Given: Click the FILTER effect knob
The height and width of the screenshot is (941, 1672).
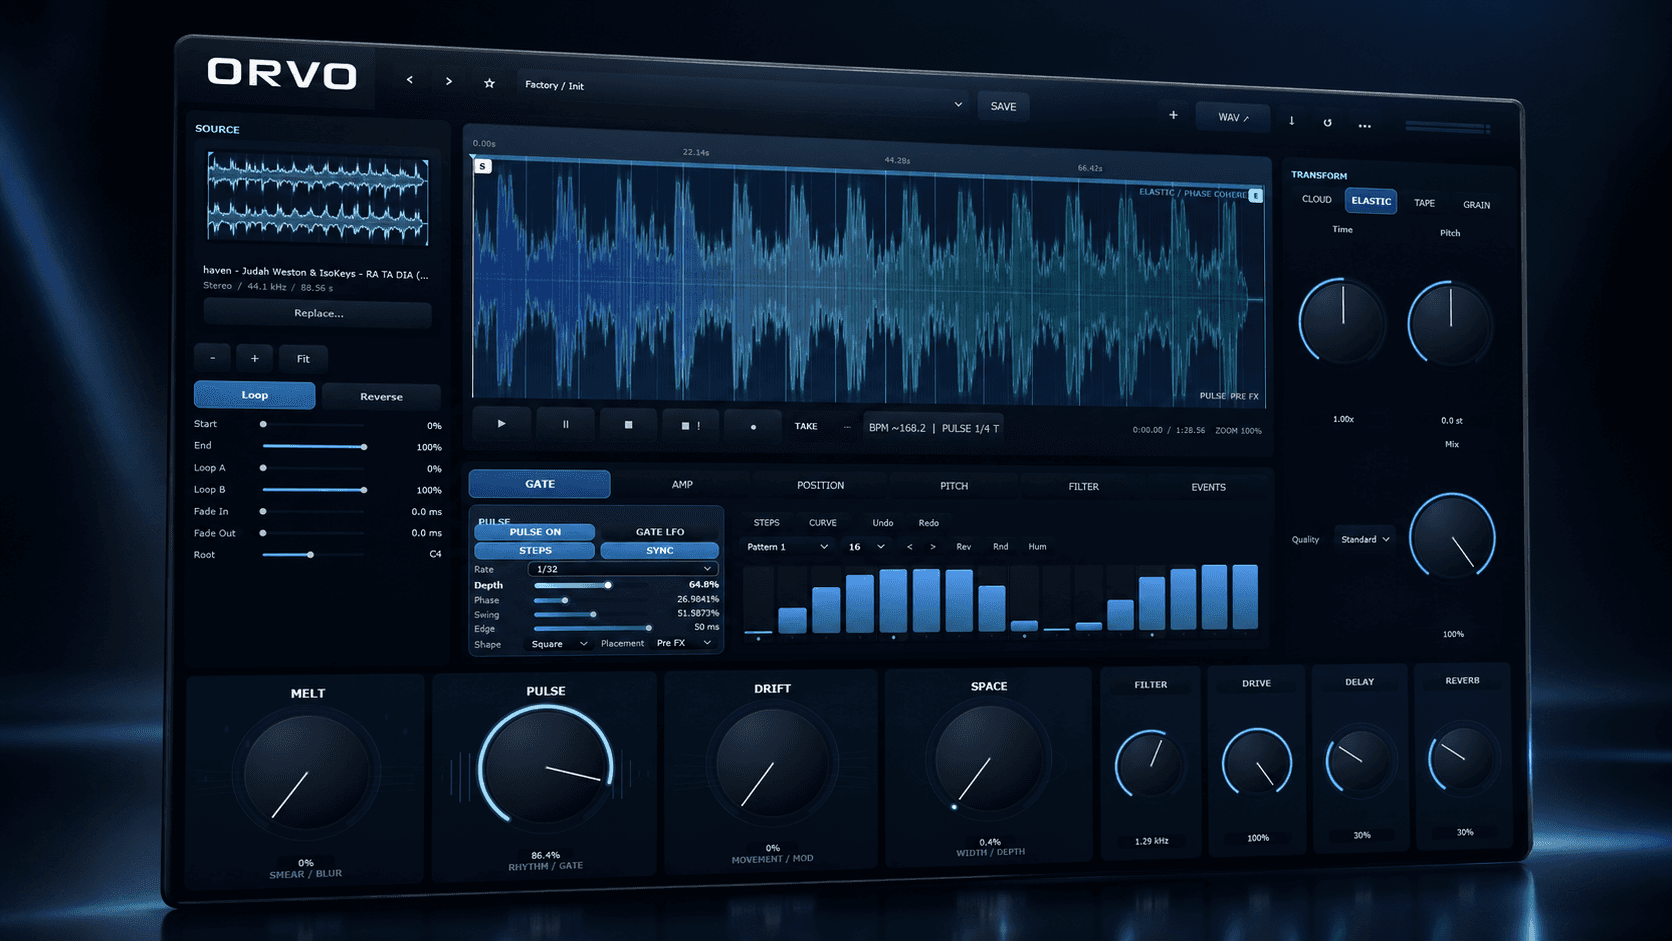Looking at the screenshot, I should (1150, 764).
